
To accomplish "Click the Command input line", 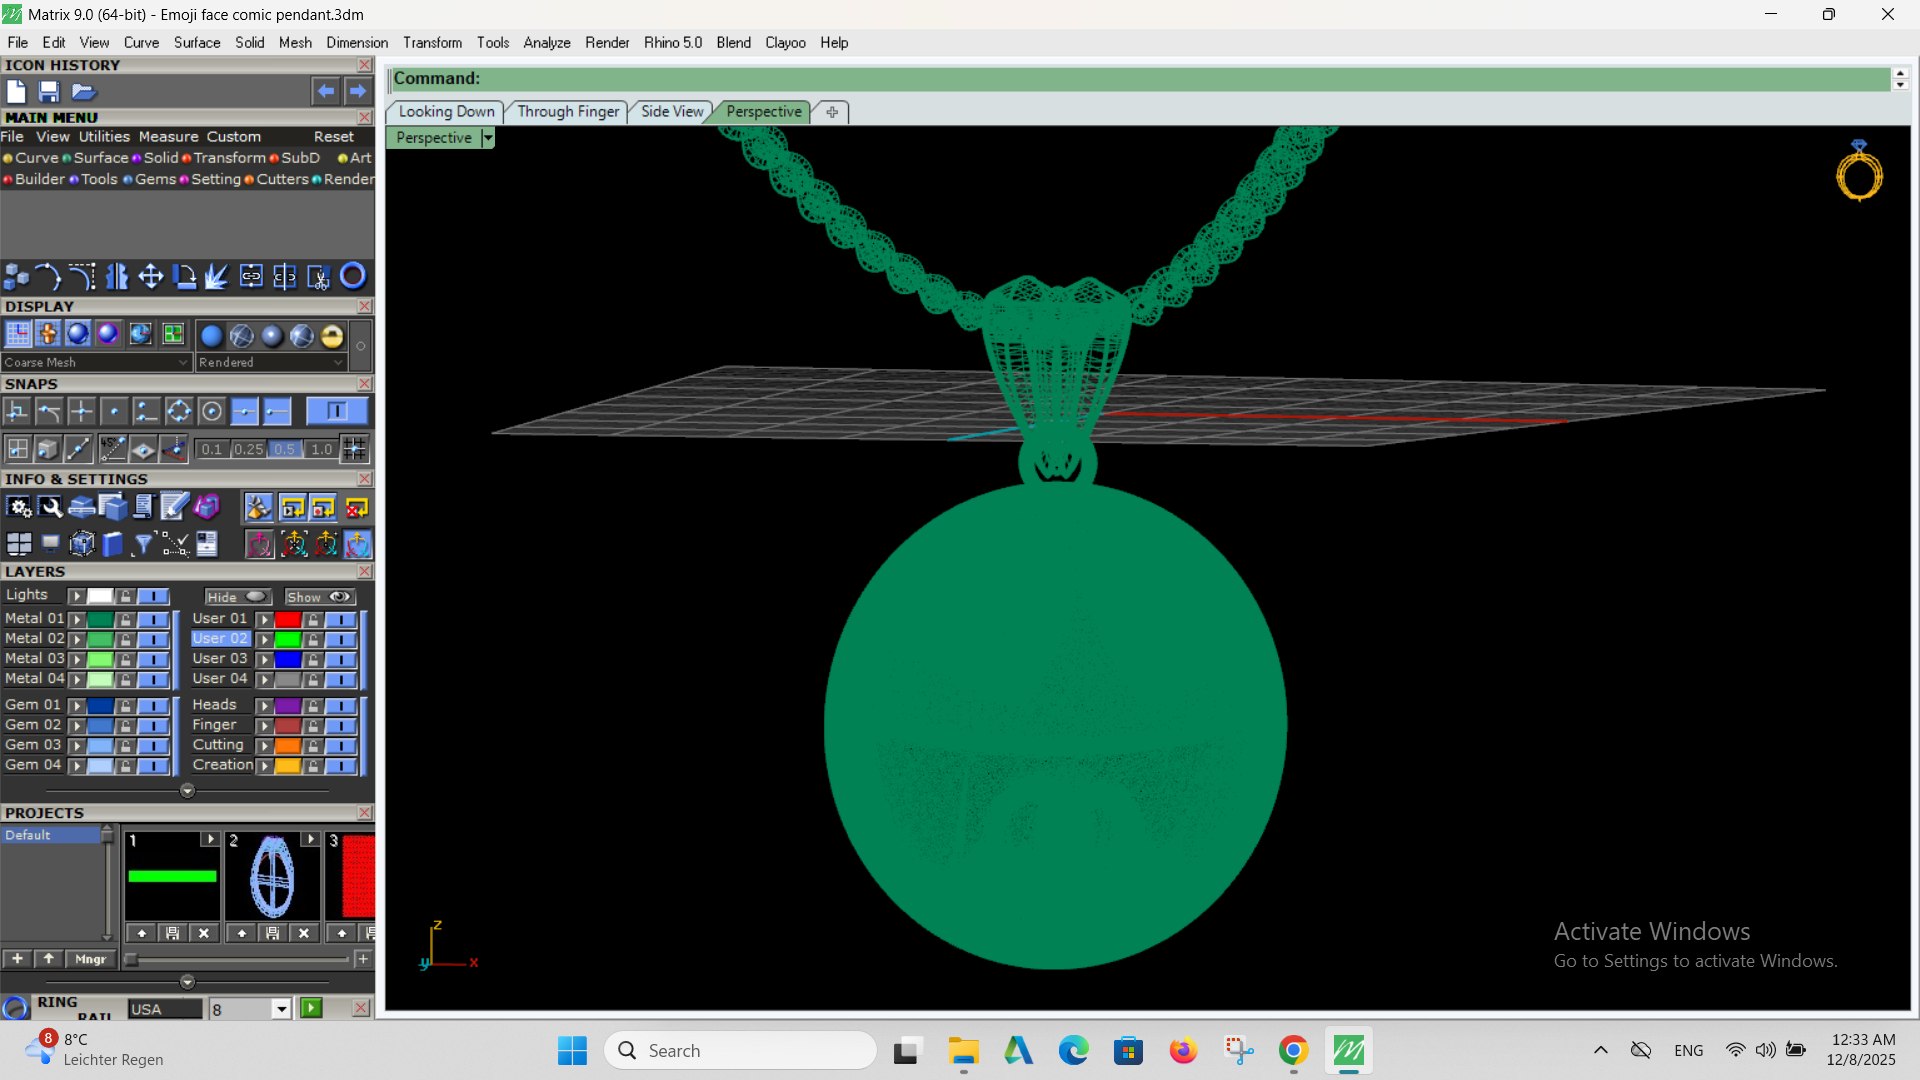I will point(1140,78).
